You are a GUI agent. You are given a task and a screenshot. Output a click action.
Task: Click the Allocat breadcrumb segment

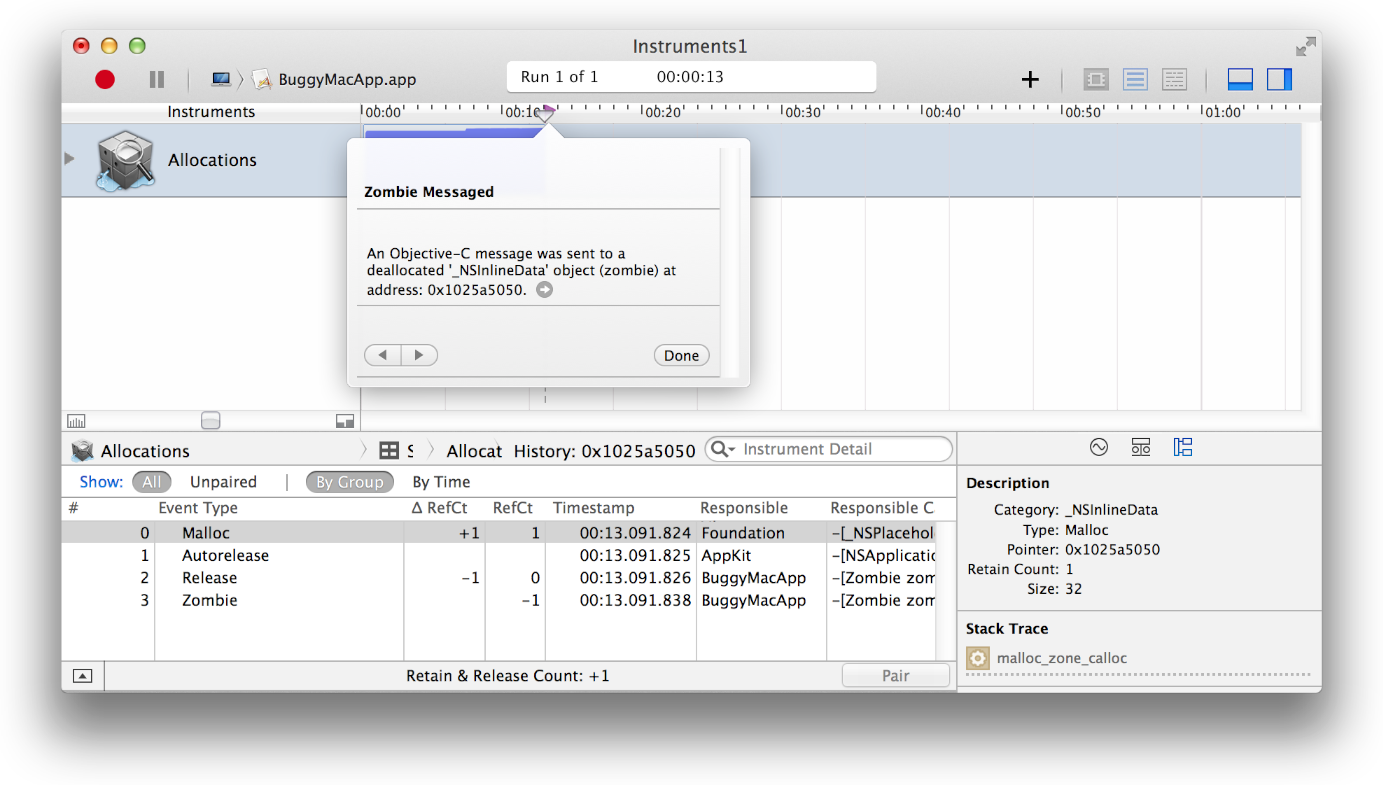point(474,451)
